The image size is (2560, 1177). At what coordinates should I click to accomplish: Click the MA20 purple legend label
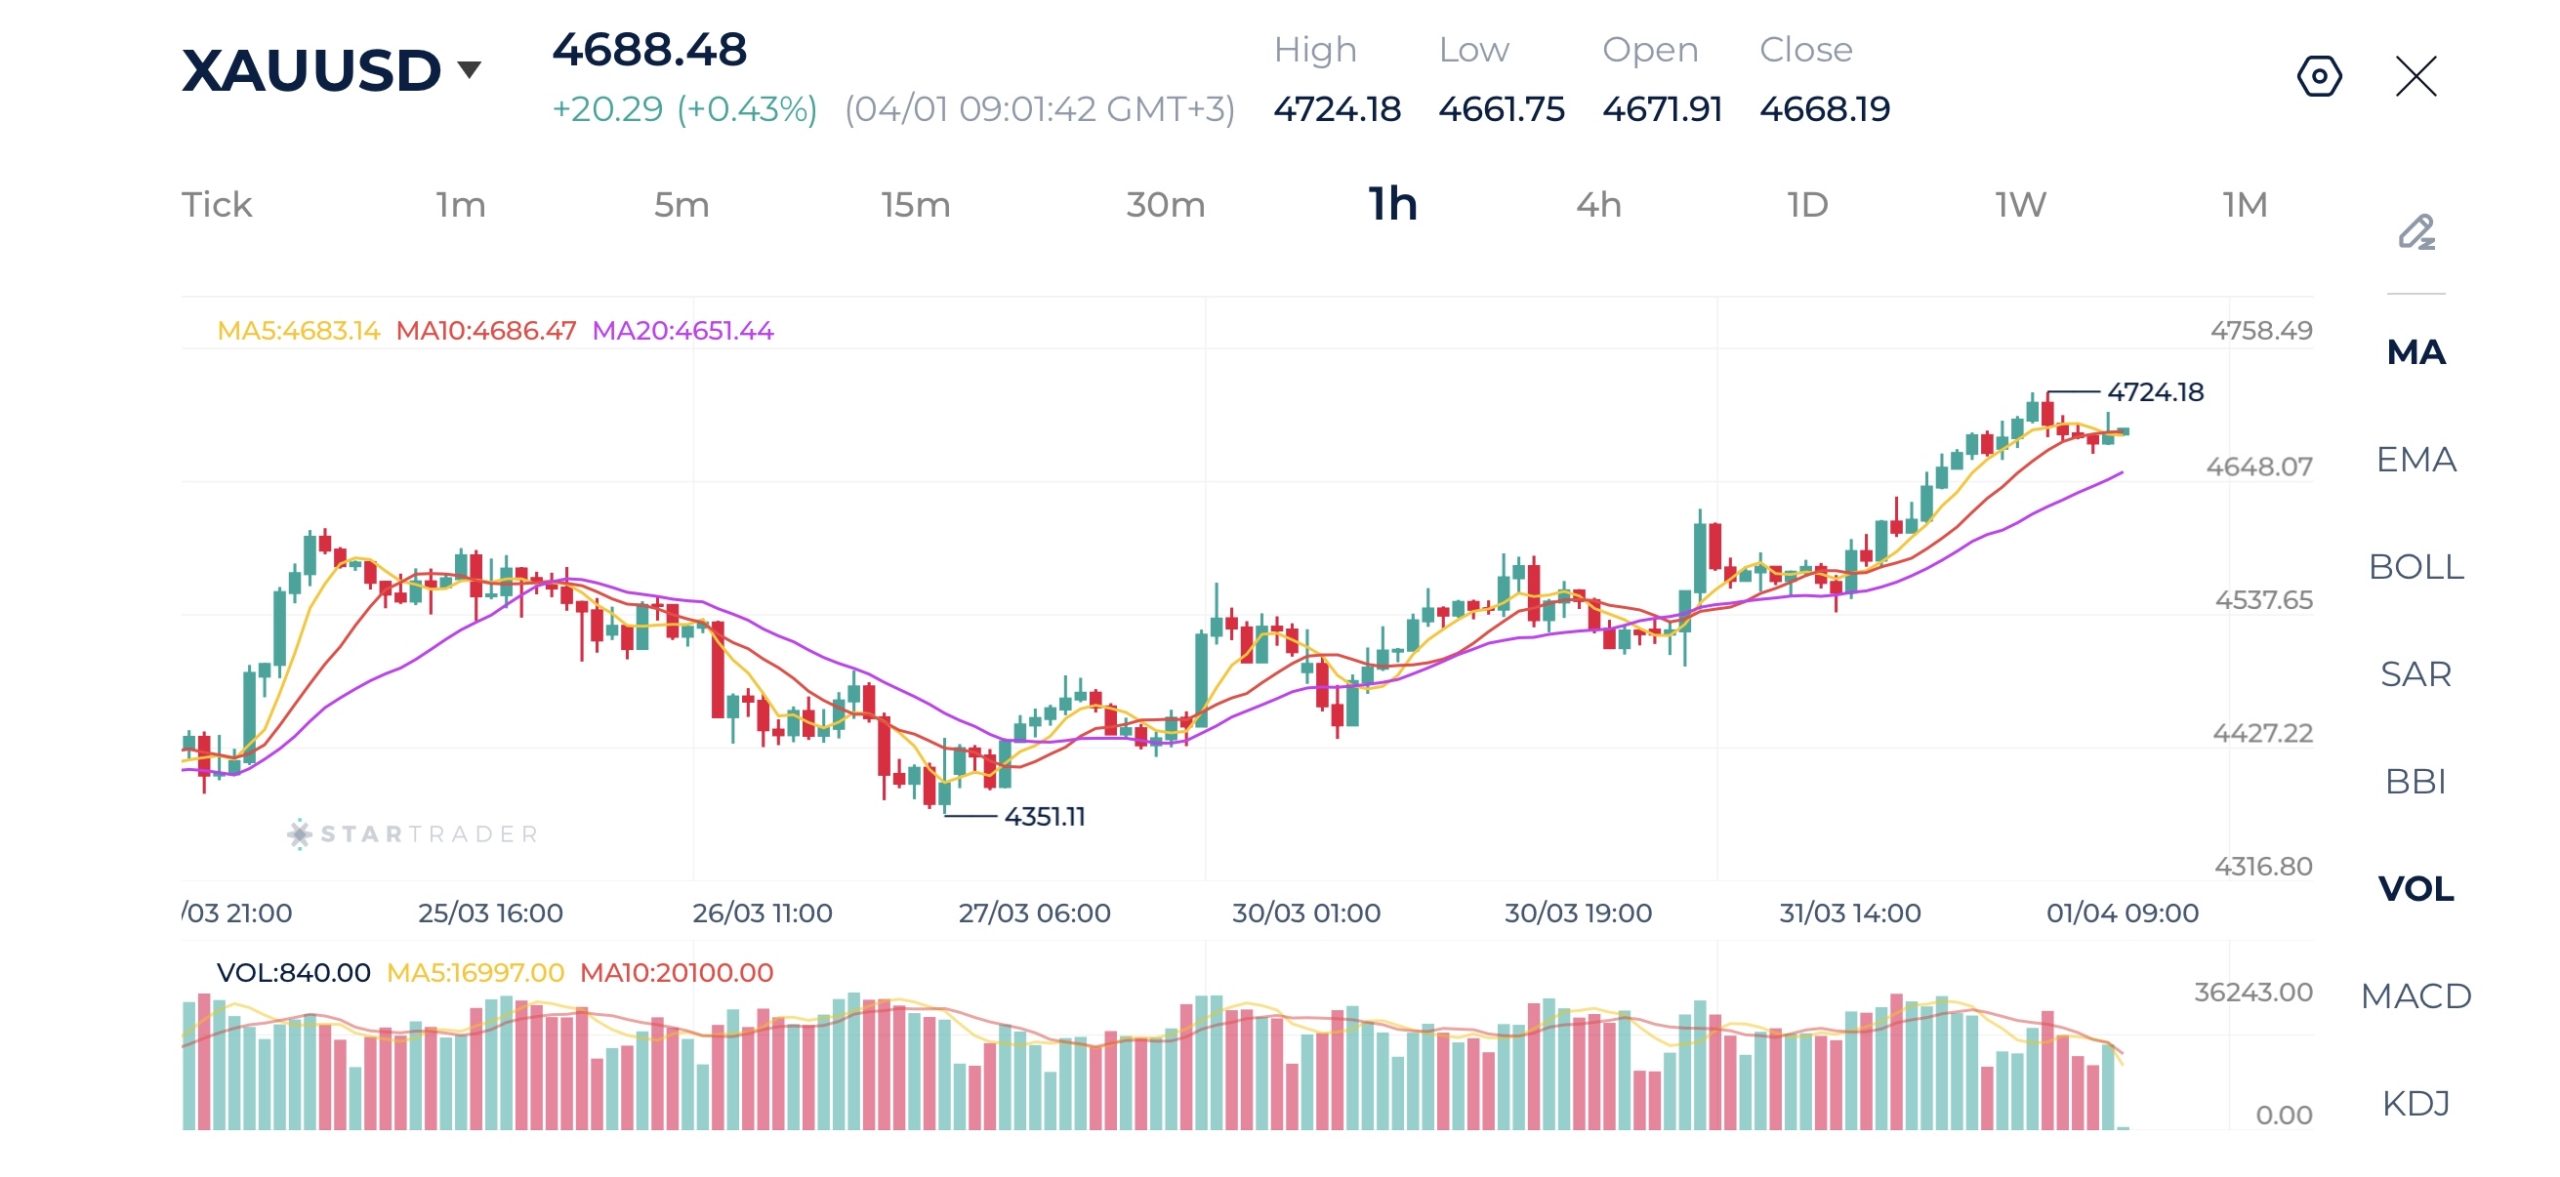[683, 331]
